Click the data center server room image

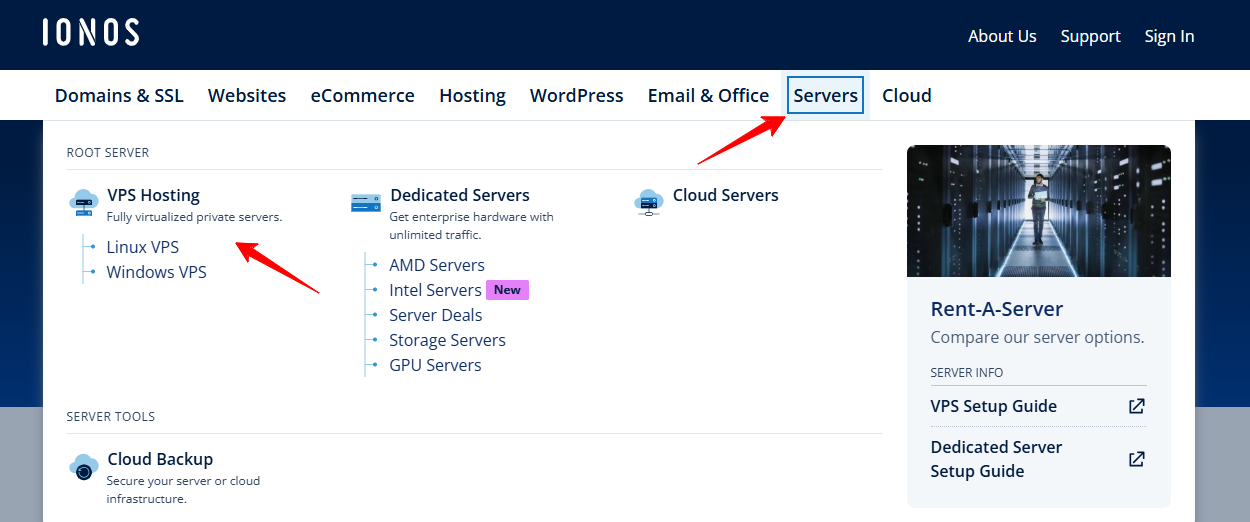pos(1039,211)
